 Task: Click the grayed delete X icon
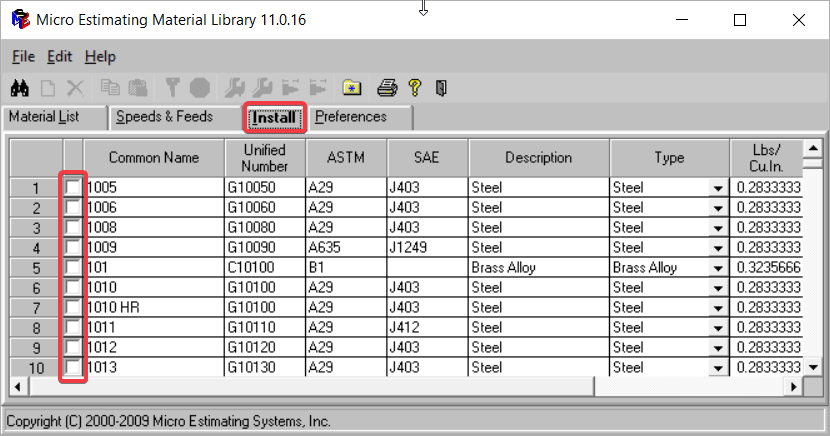pos(75,88)
